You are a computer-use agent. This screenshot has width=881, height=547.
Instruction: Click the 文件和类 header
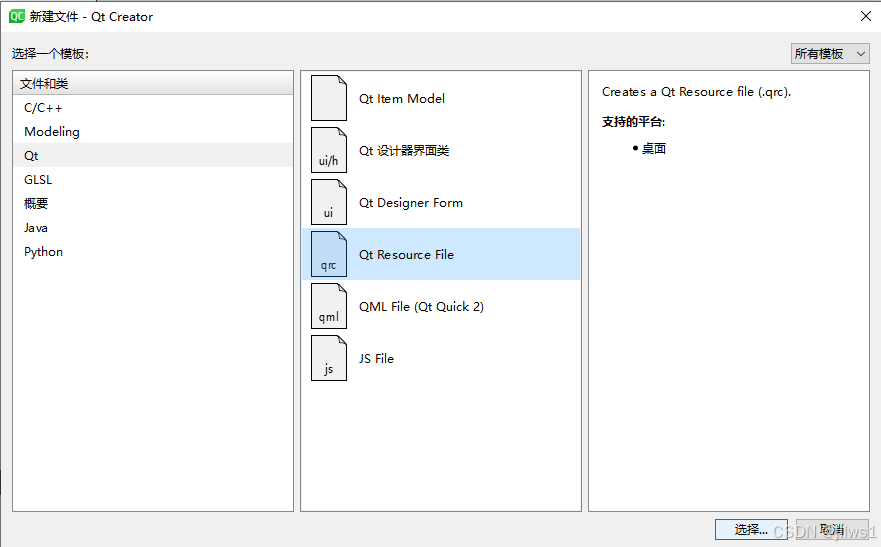(153, 83)
